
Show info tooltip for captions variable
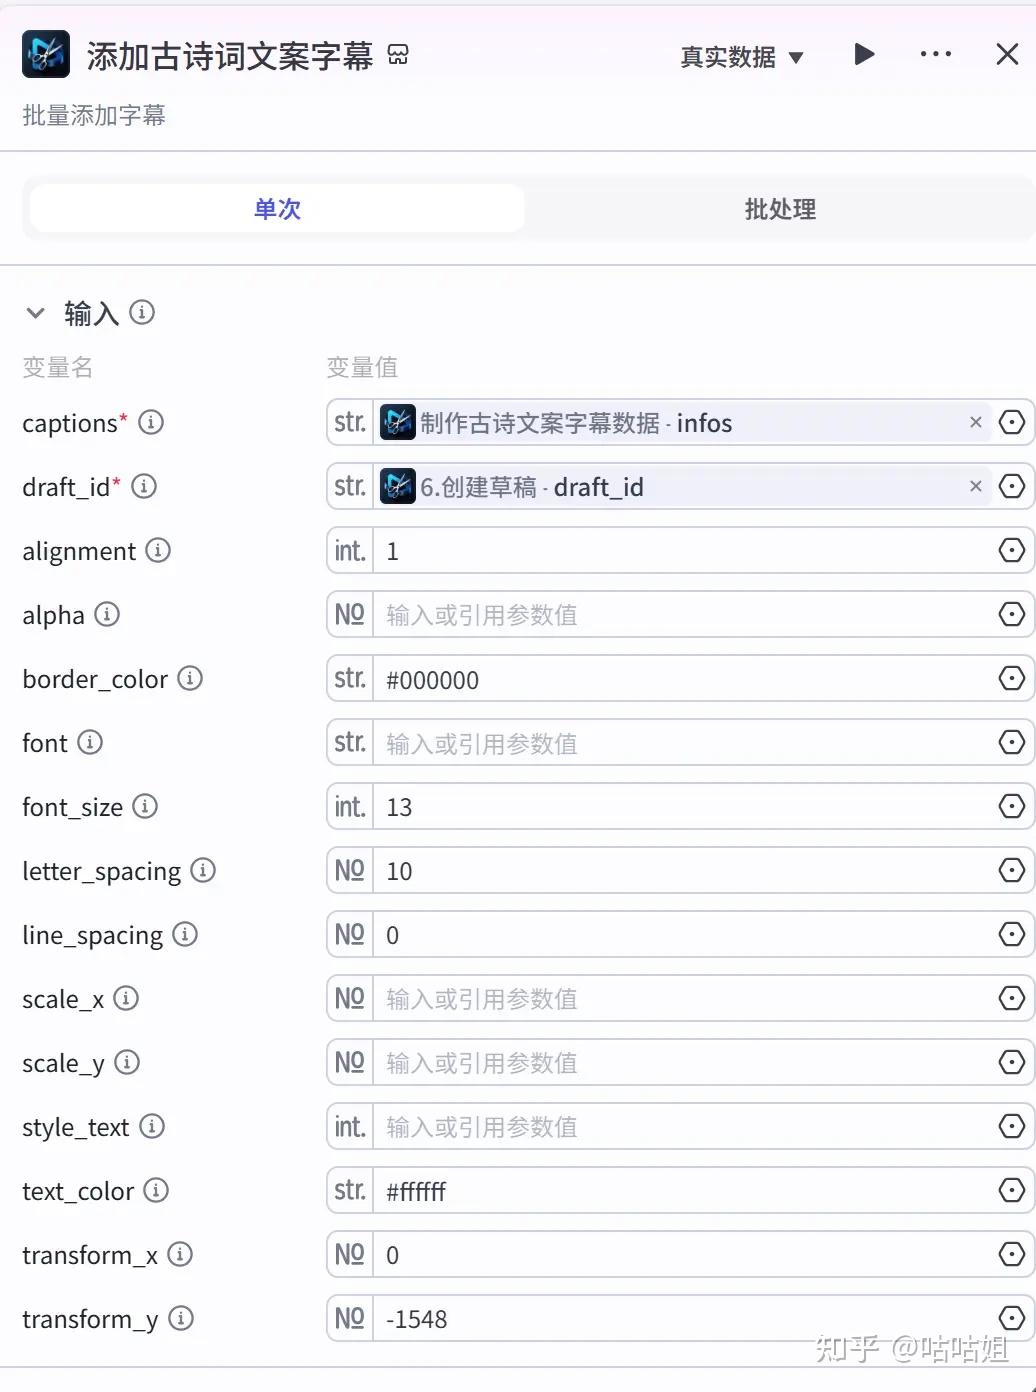[x=151, y=422]
